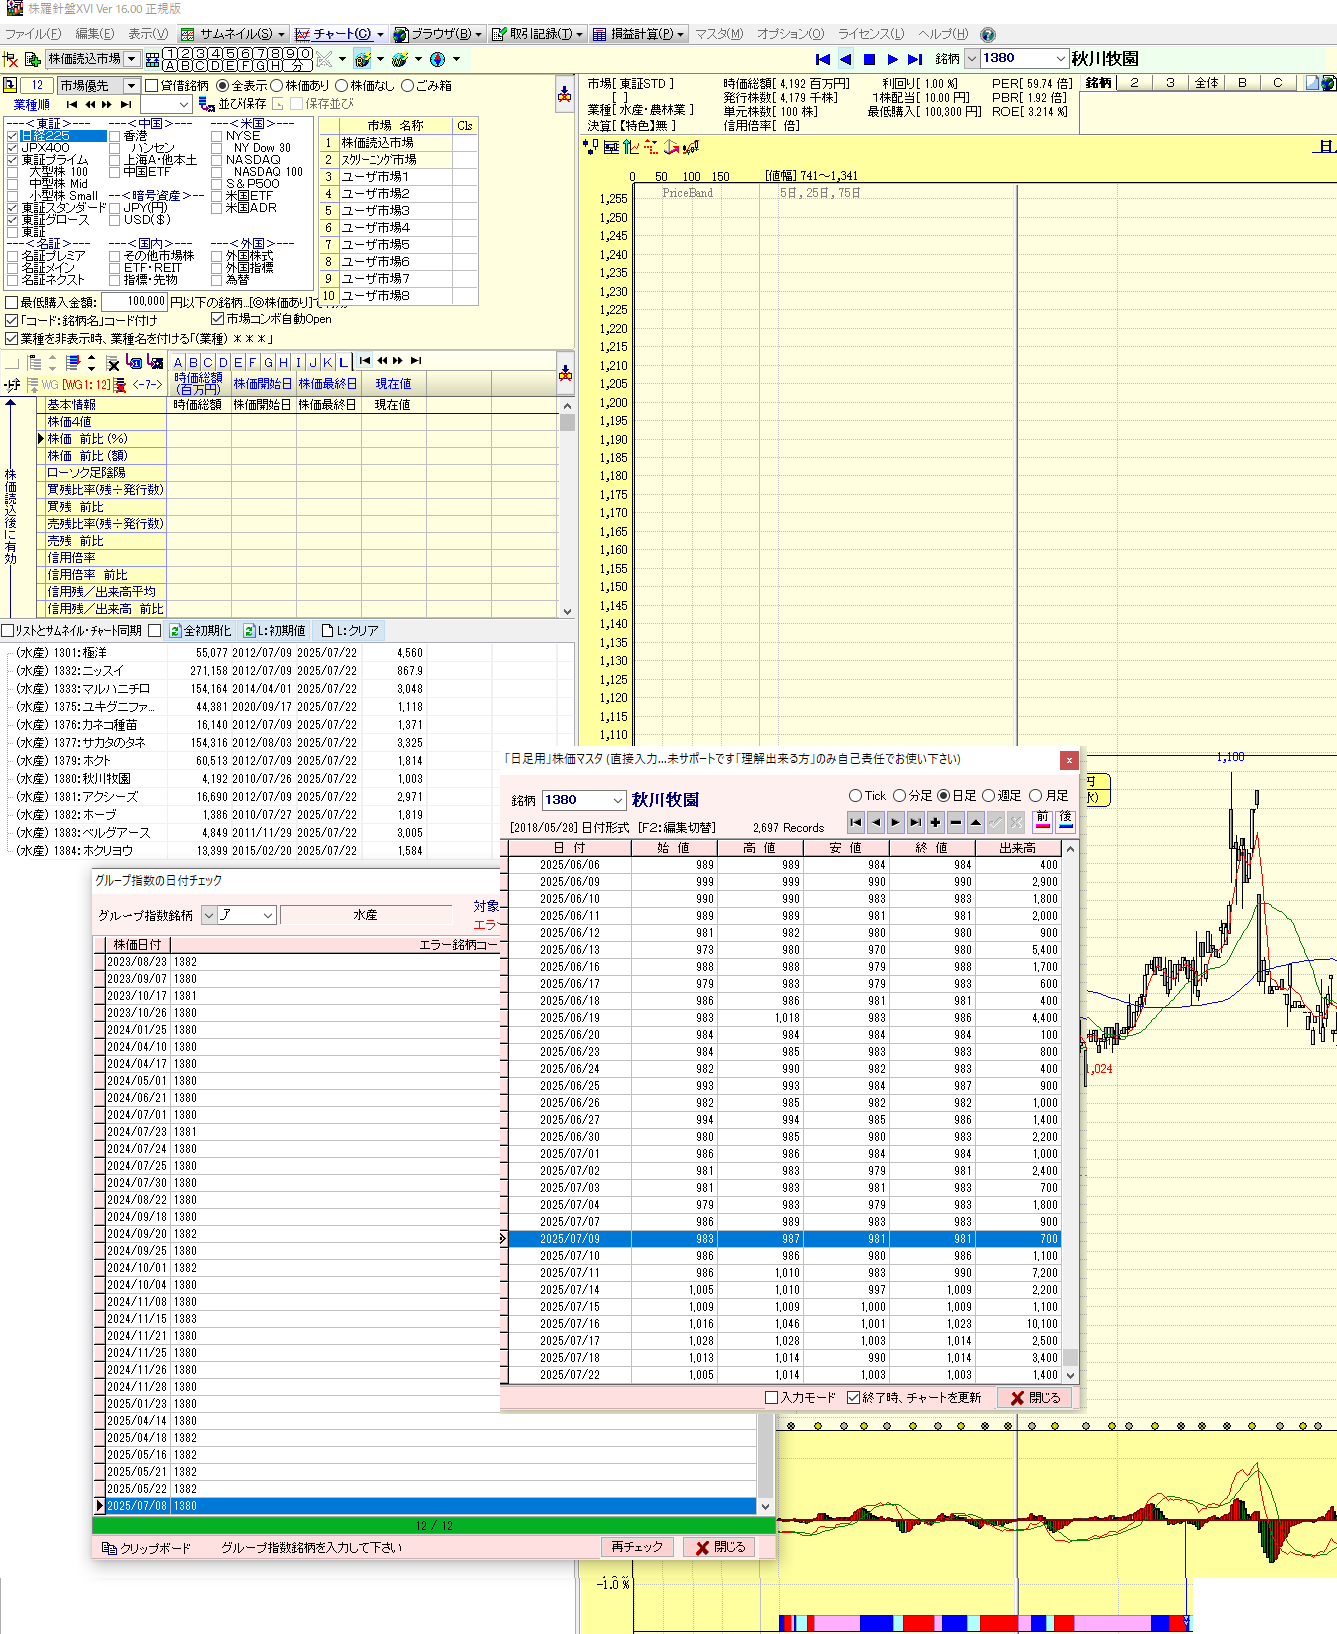This screenshot has width=1337, height=1634.
Task: Go to next record in price master
Action: [895, 822]
